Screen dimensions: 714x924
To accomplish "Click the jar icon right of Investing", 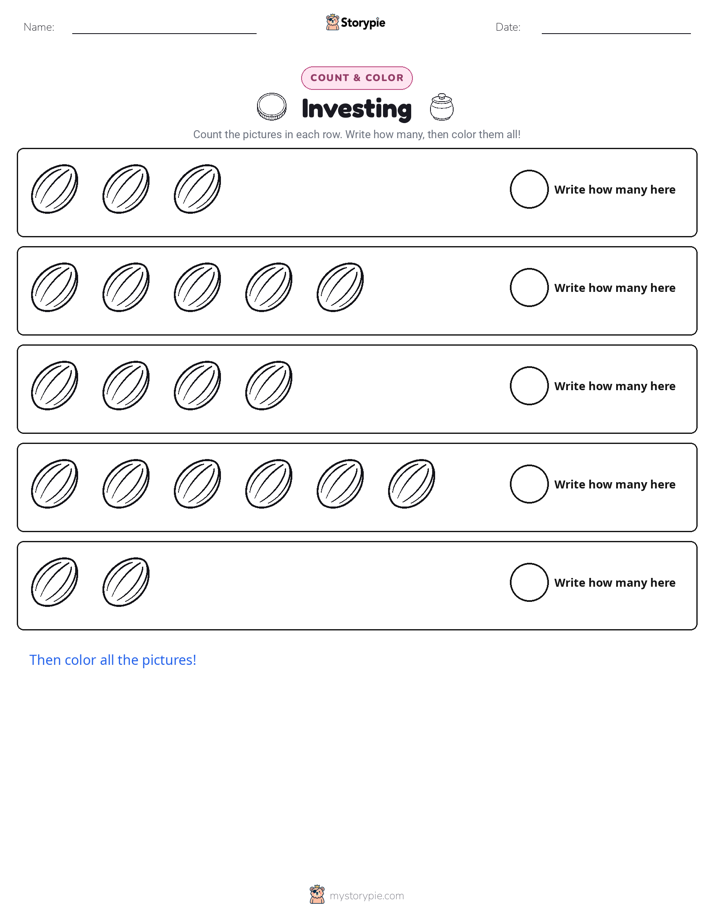I will pos(442,107).
